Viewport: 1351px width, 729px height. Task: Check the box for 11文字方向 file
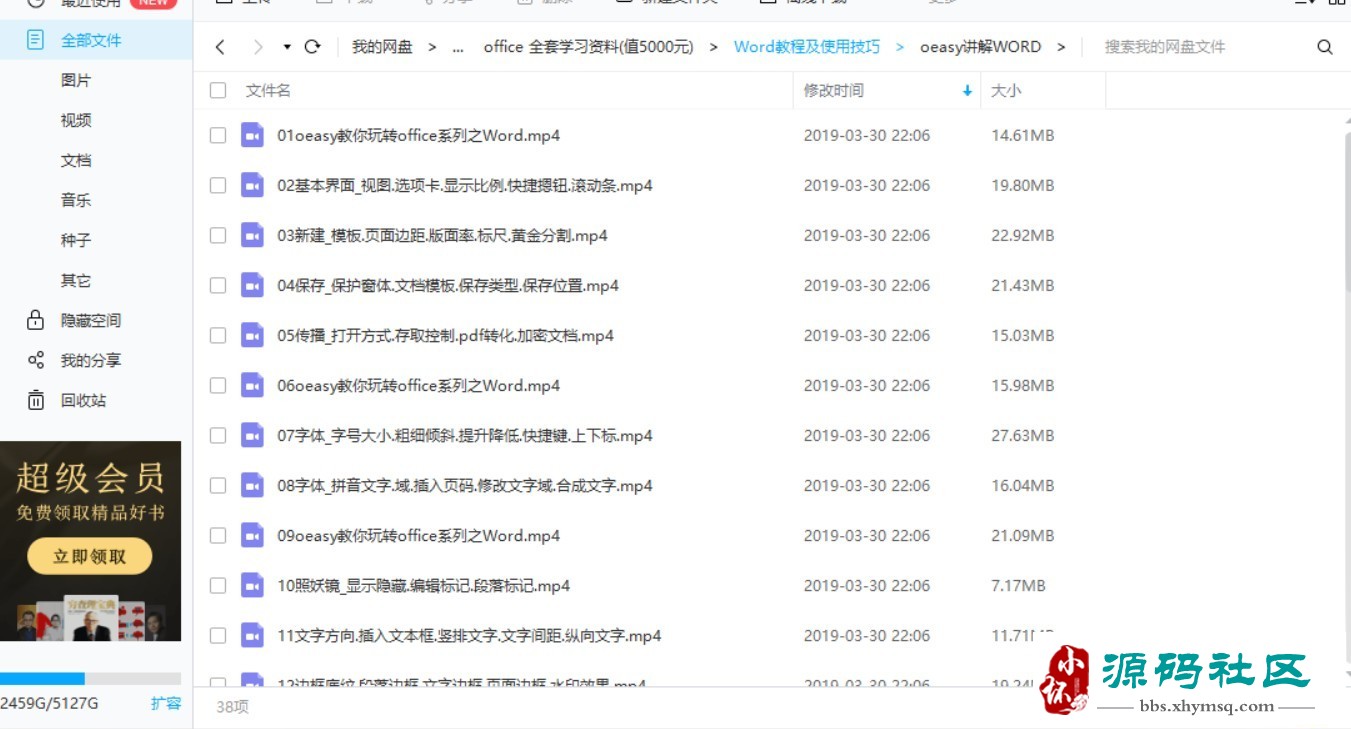(x=218, y=635)
